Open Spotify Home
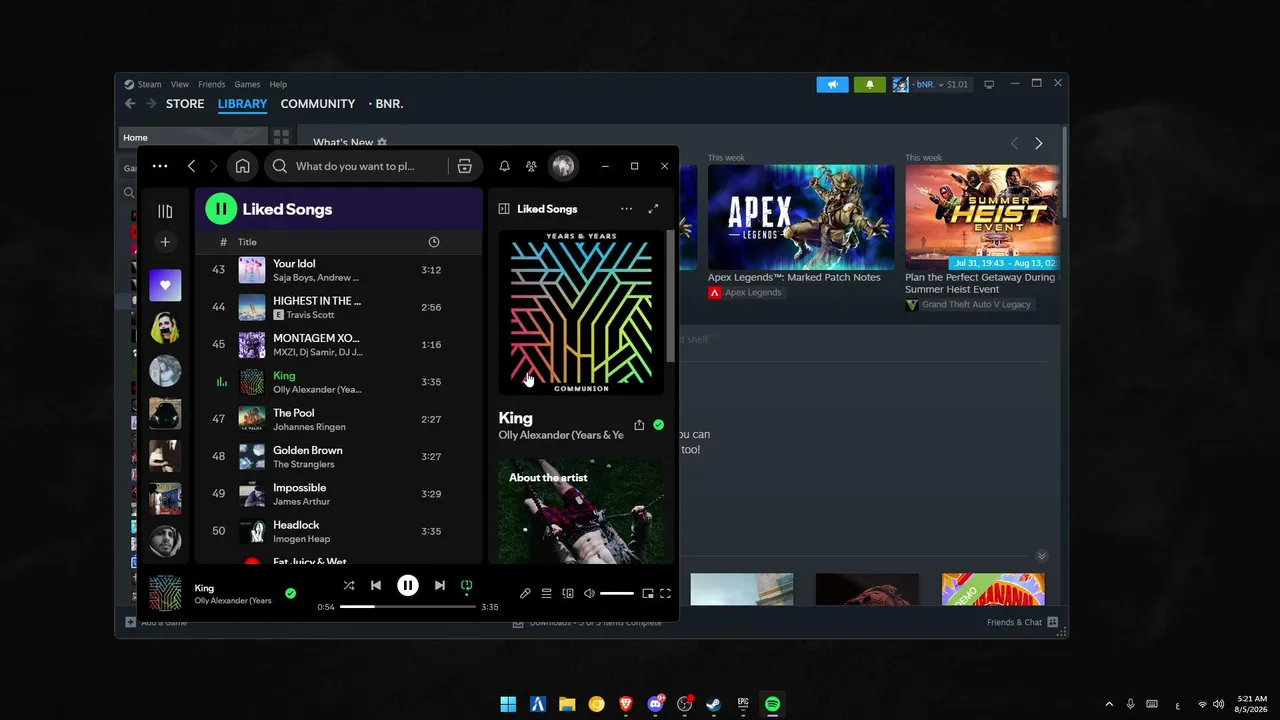The width and height of the screenshot is (1280, 720). (242, 166)
